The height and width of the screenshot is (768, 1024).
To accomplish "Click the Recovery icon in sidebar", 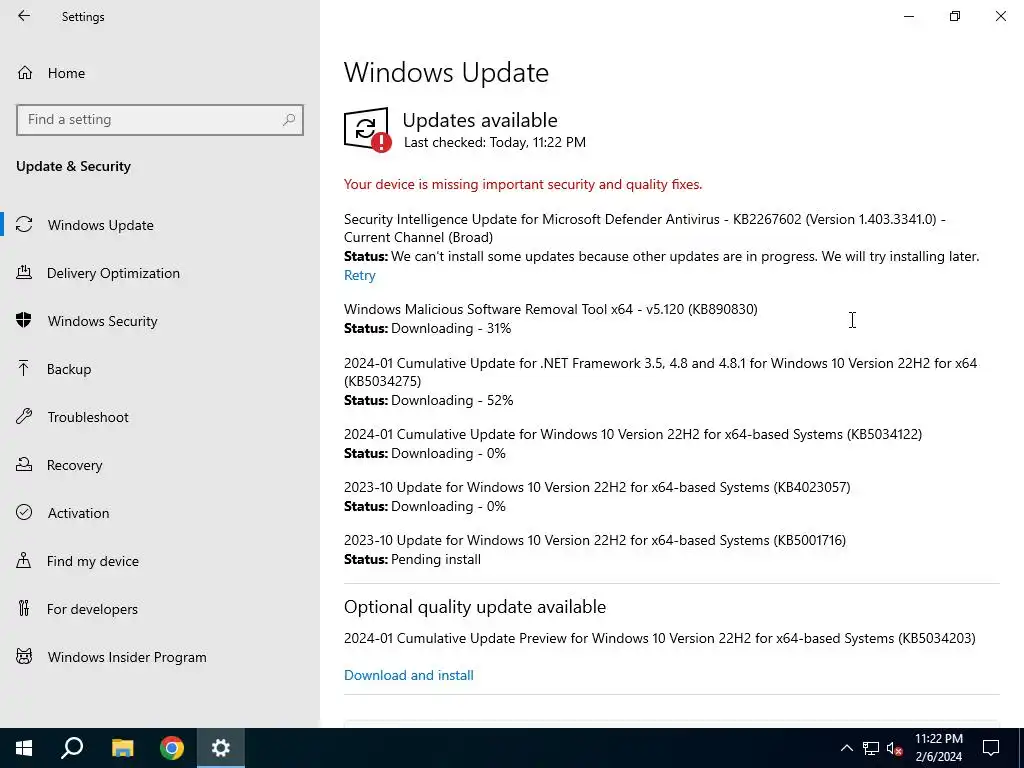I will [24, 464].
